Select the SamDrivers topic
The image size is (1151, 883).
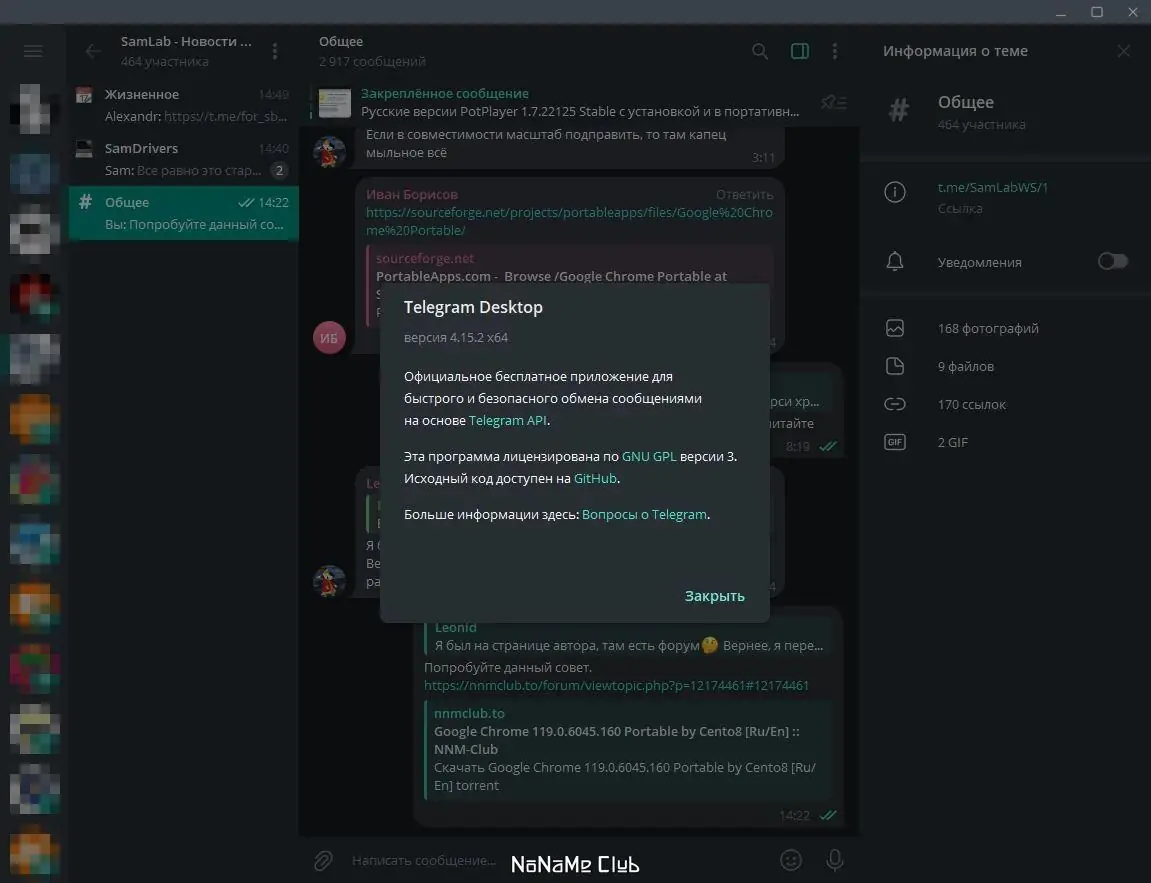184,159
